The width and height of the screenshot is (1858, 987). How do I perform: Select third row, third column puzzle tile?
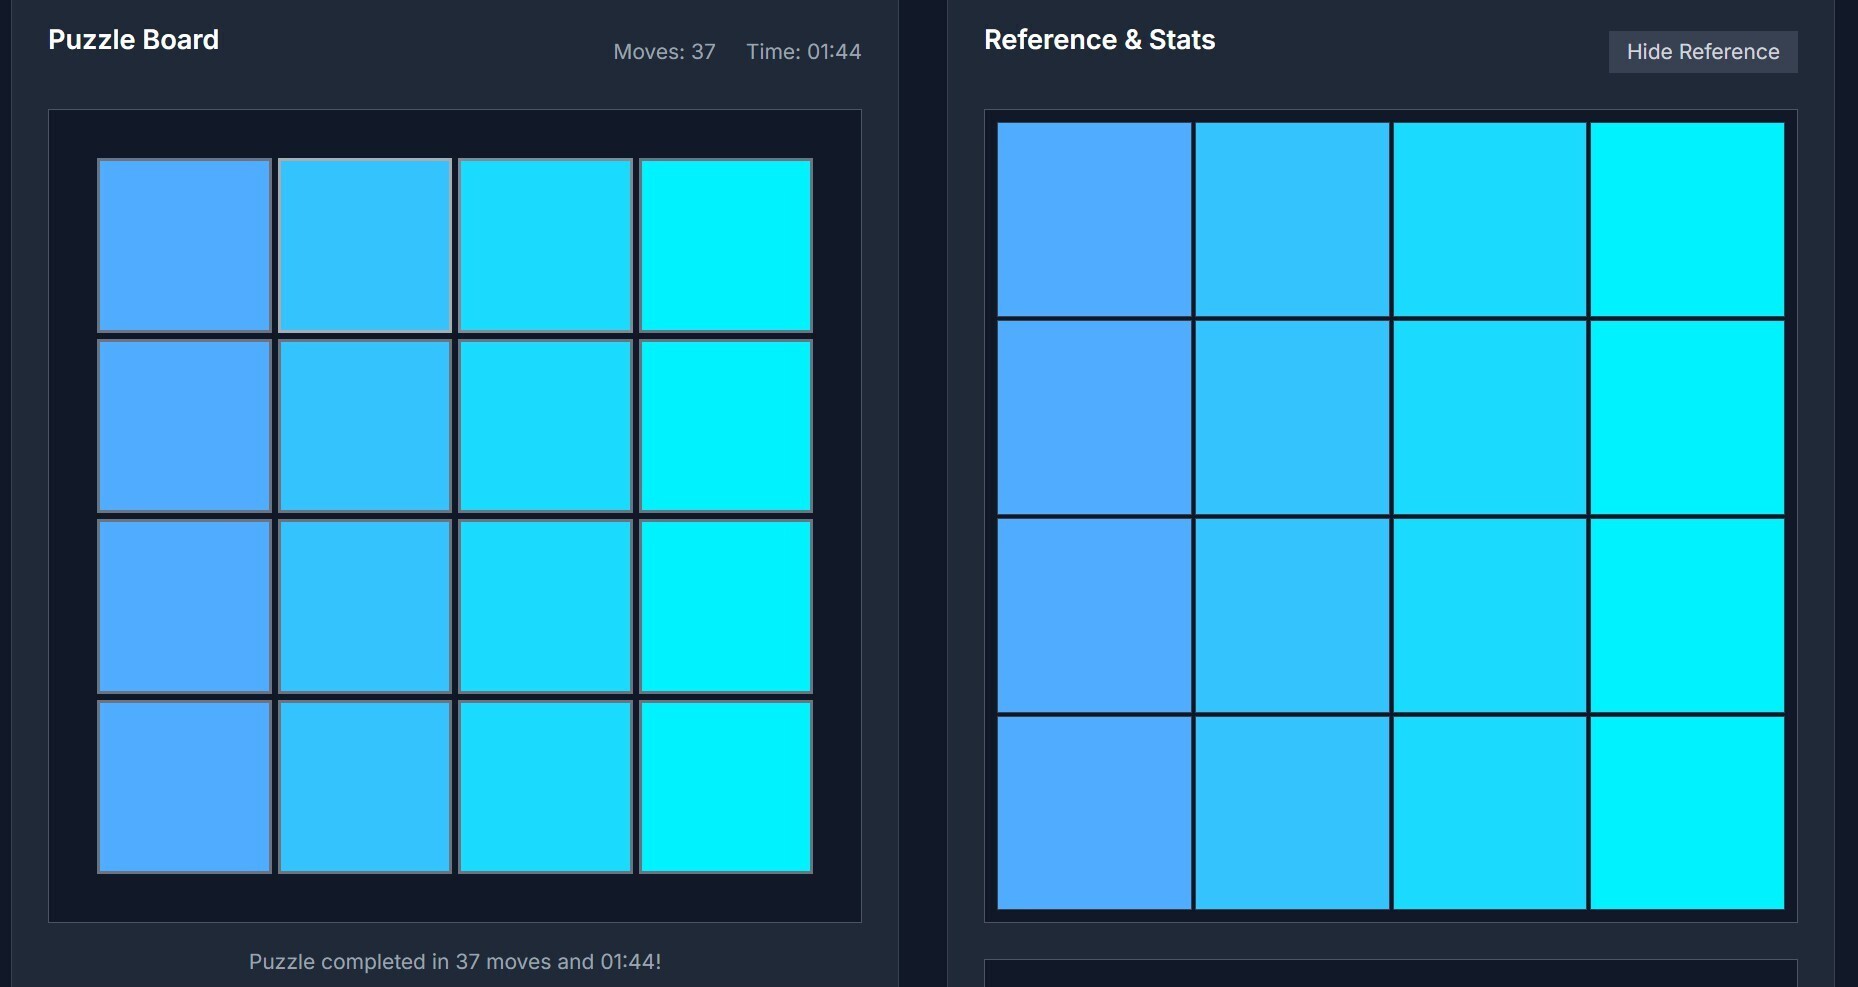(x=545, y=606)
